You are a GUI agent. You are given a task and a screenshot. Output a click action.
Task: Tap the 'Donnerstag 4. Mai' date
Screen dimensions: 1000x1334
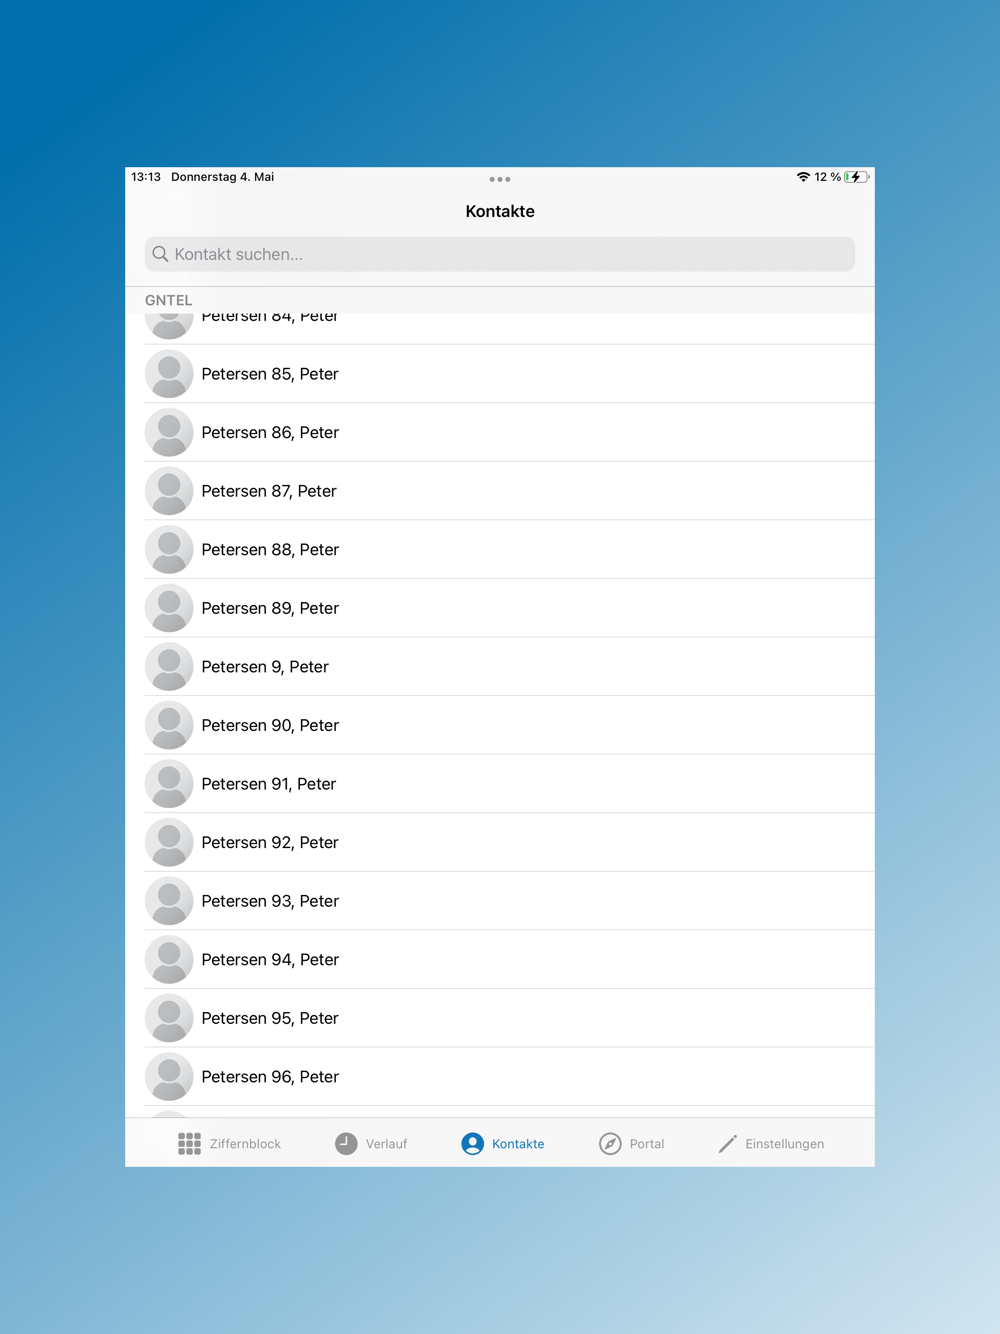pyautogui.click(x=222, y=177)
